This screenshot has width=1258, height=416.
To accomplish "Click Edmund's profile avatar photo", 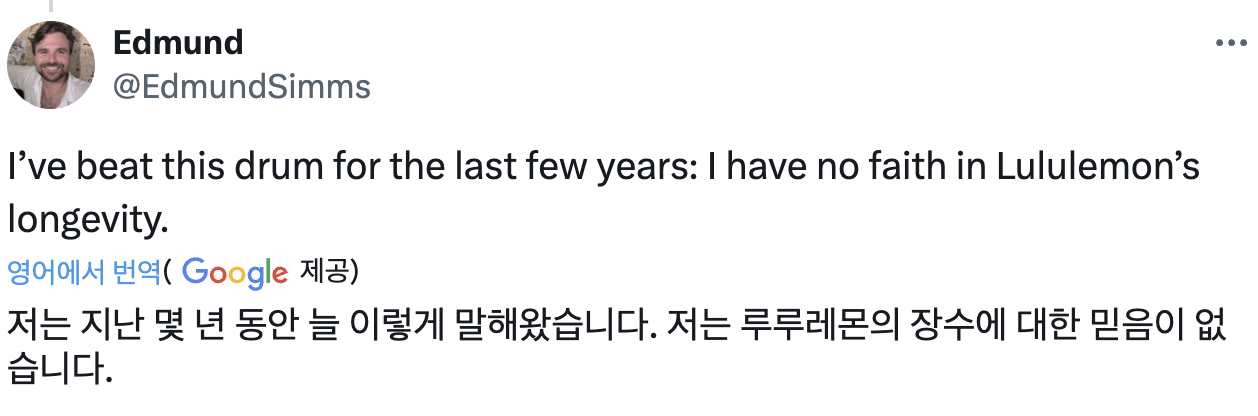I will 51,65.
